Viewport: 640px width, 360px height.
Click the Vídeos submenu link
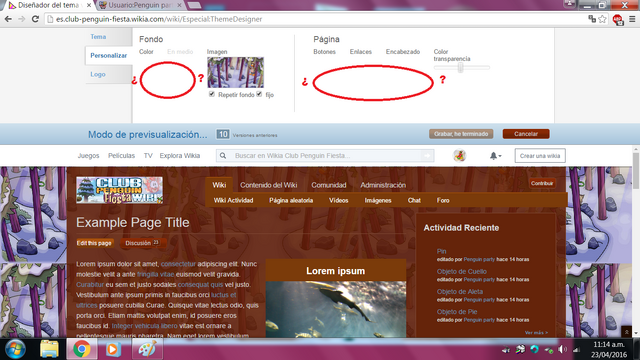pos(338,200)
